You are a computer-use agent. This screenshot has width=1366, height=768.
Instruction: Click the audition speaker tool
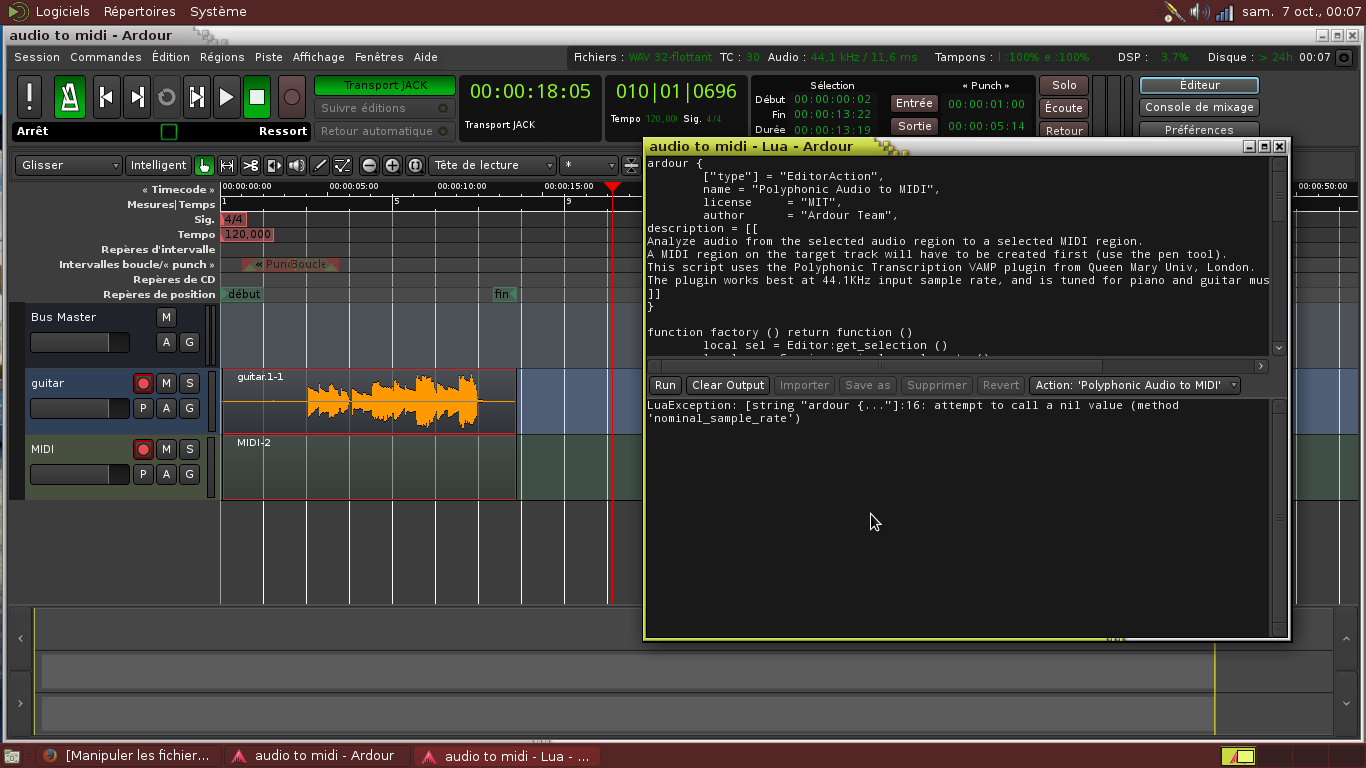[297, 166]
